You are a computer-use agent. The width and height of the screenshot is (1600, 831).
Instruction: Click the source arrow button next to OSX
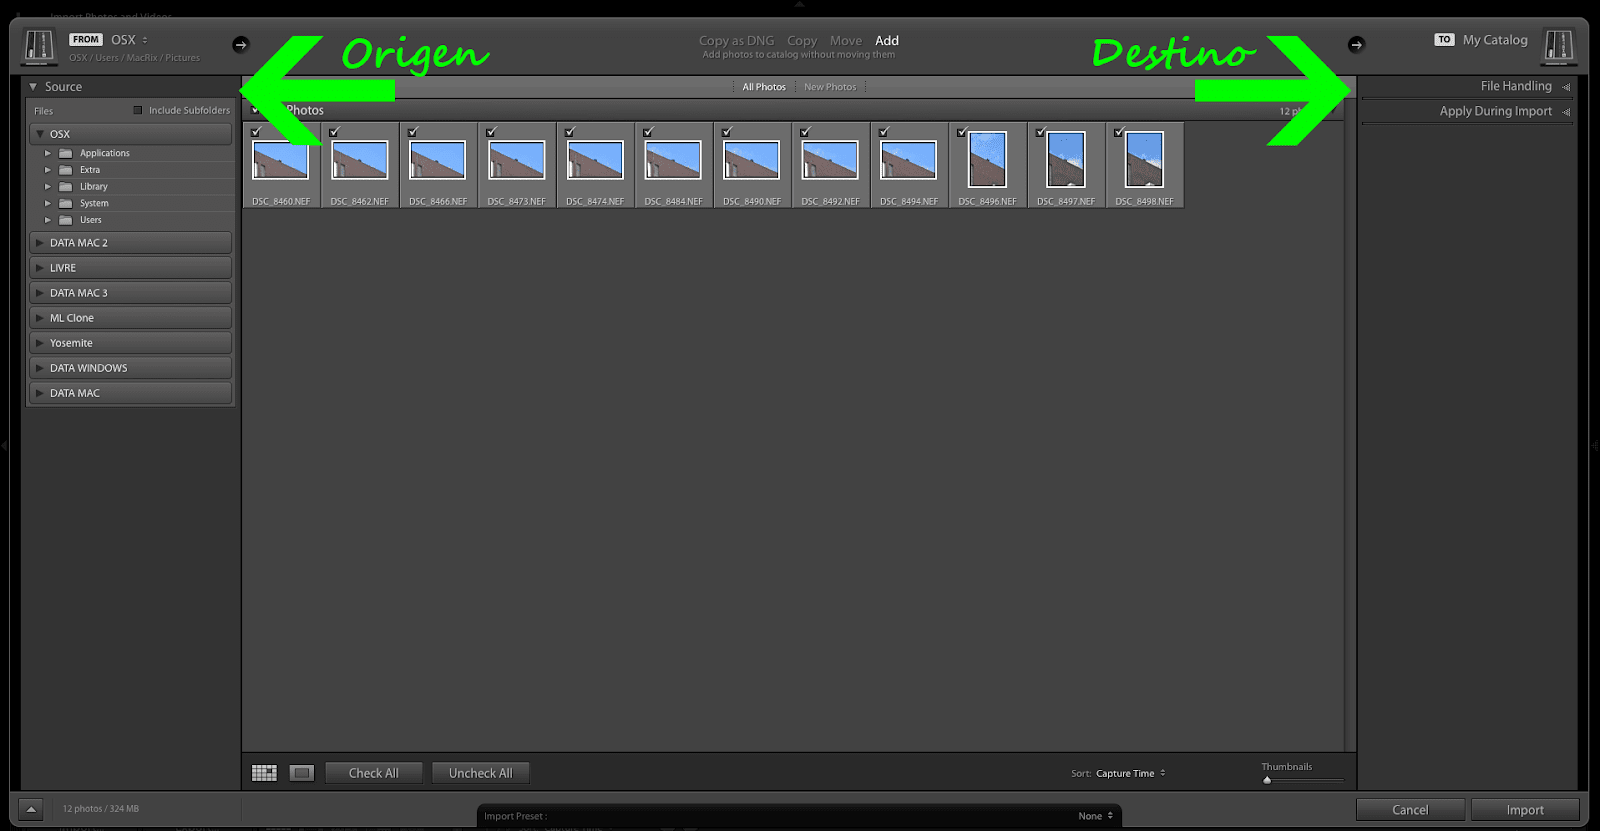(x=240, y=44)
